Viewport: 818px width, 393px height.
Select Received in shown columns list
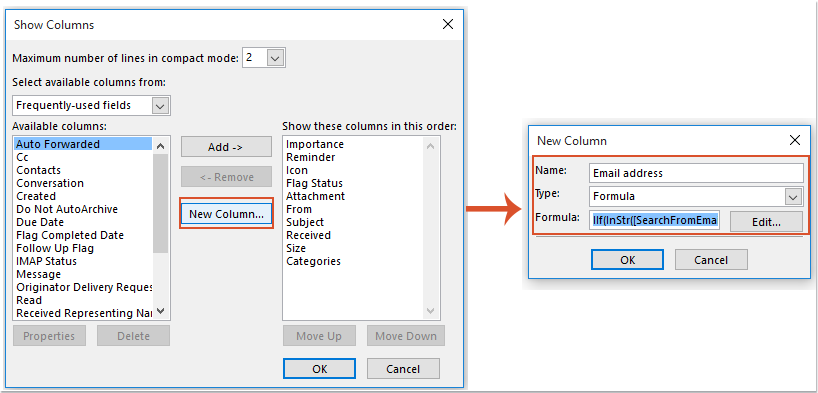pyautogui.click(x=353, y=235)
